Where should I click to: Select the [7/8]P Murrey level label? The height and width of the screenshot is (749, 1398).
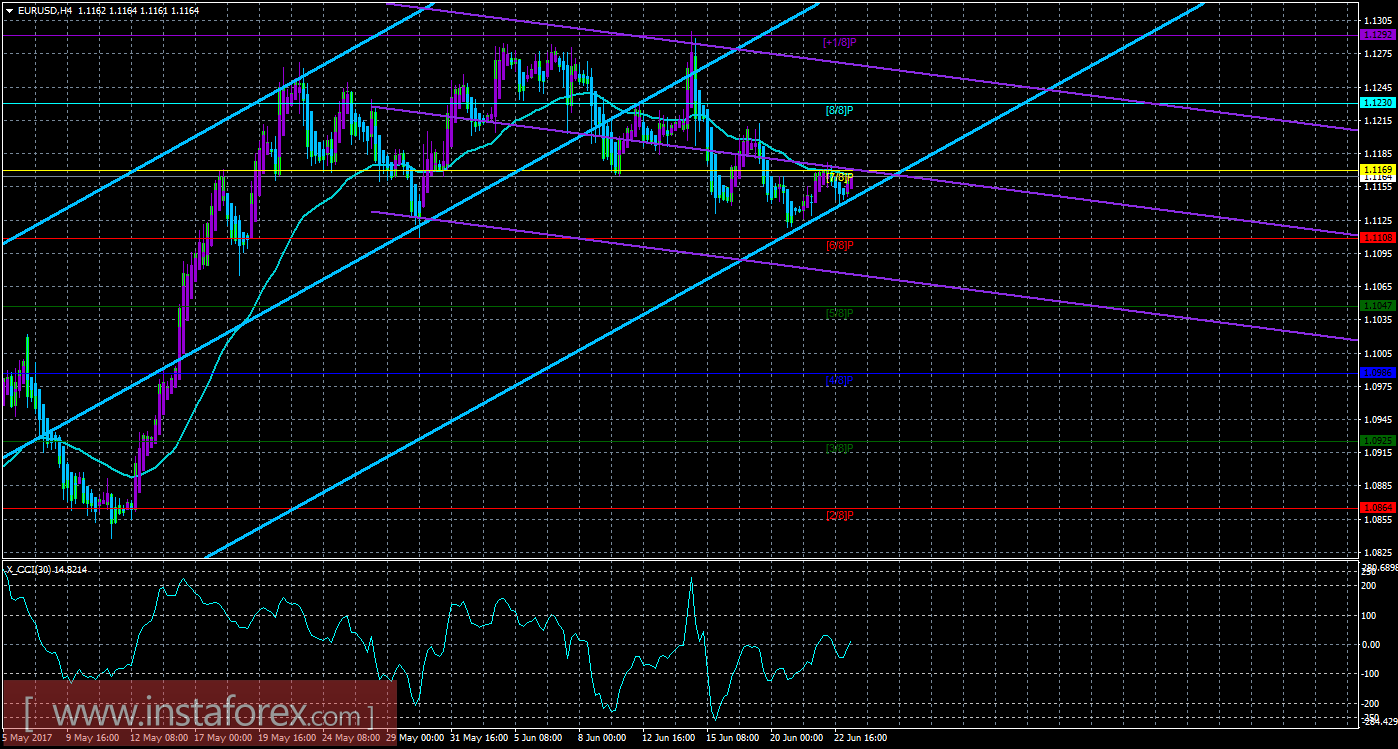click(x=839, y=177)
